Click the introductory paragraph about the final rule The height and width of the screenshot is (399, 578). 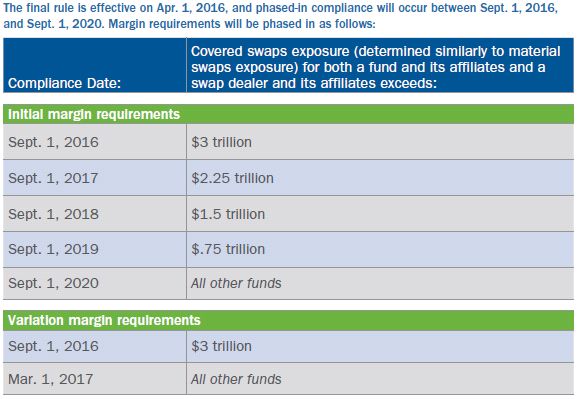pyautogui.click(x=280, y=16)
